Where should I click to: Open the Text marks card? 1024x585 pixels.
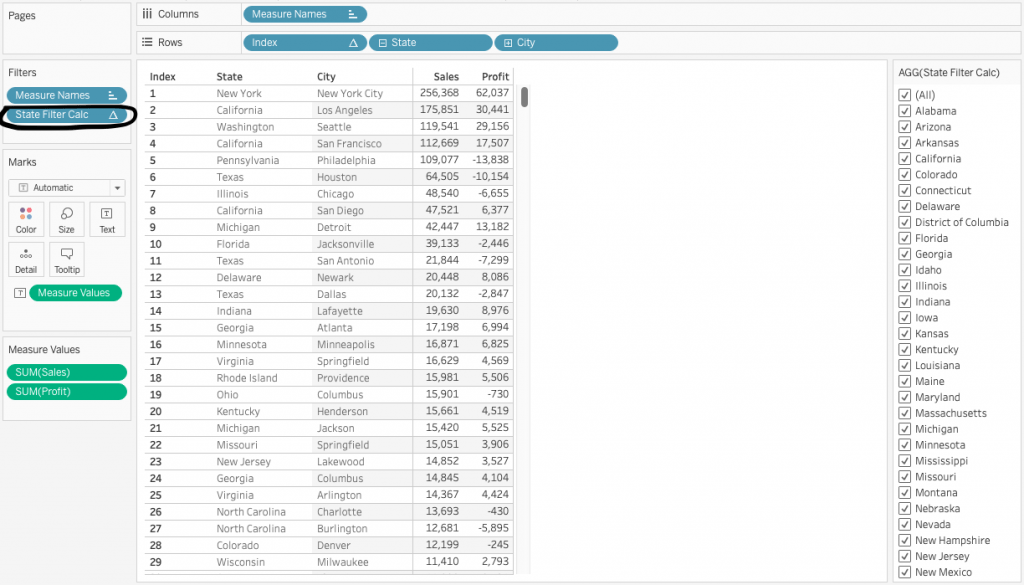[107, 219]
